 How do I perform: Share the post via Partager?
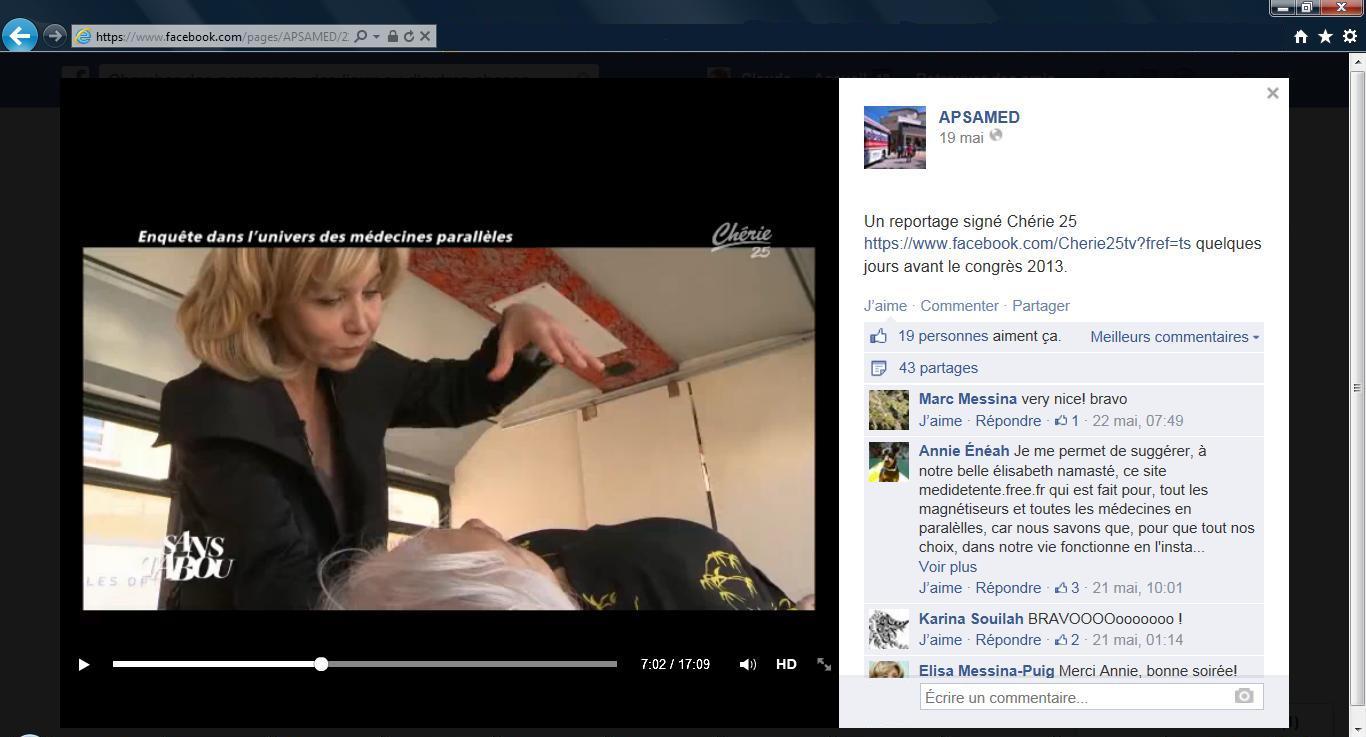1040,306
